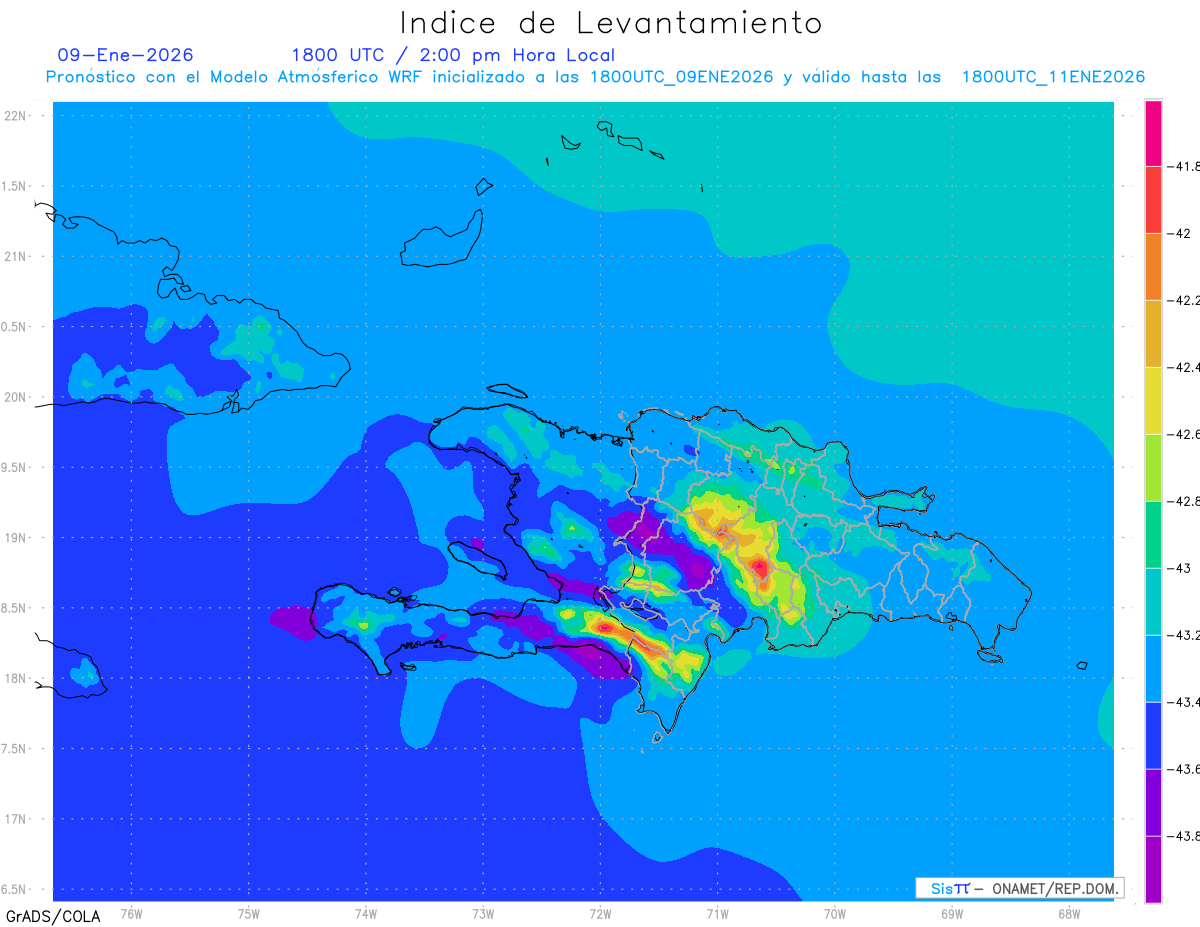Click the '-43' color bar value label
Image resolution: width=1200 pixels, height=927 pixels.
(x=1181, y=568)
